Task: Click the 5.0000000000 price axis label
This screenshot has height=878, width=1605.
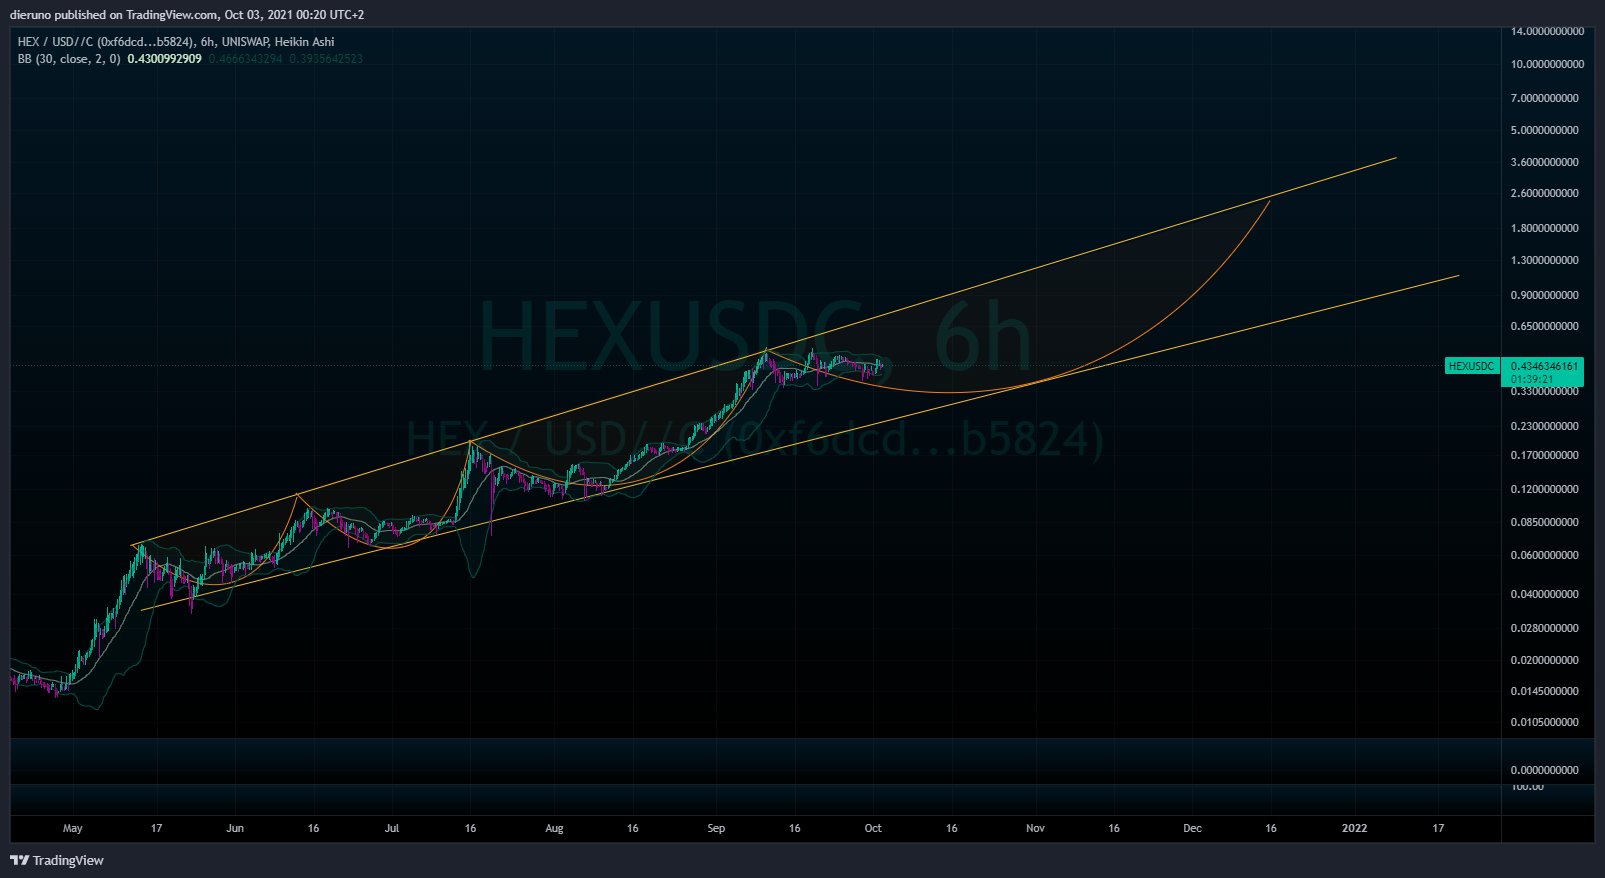Action: [1545, 130]
